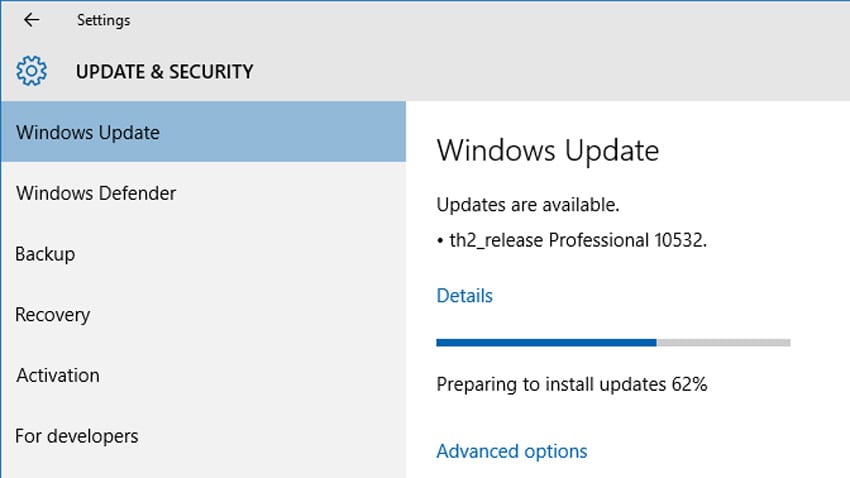
Task: Click the Settings window title text
Action: [x=103, y=20]
